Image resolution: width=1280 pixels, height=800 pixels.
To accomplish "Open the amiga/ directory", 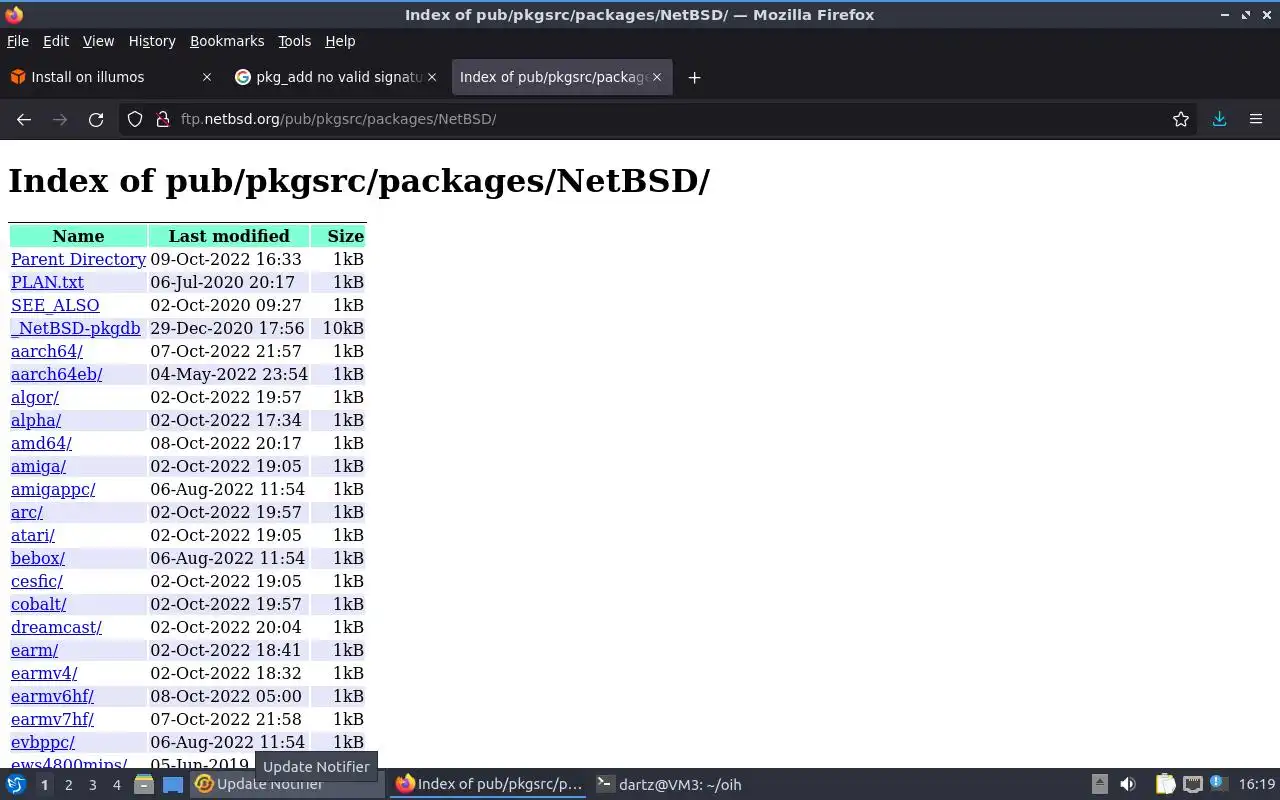I will pos(38,466).
